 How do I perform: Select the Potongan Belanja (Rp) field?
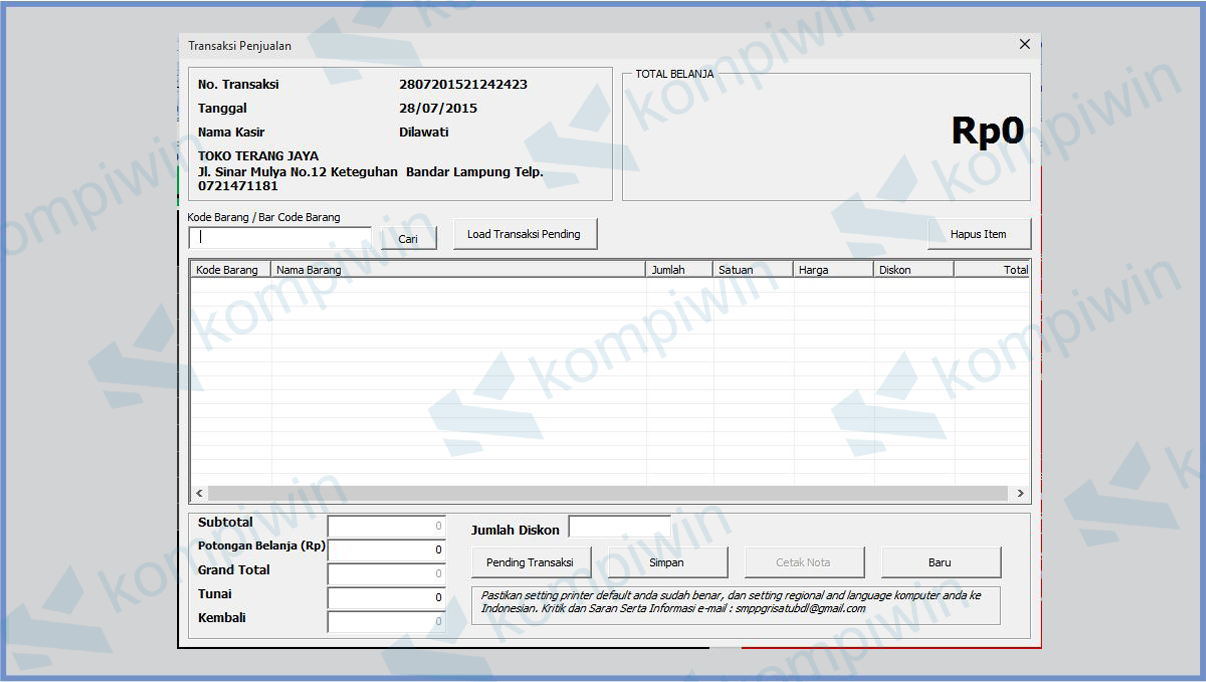pyautogui.click(x=386, y=550)
